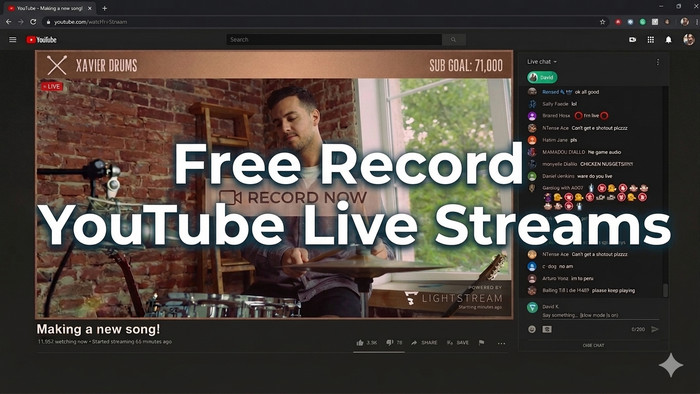The height and width of the screenshot is (394, 700).
Task: Open the YouTube apps grid
Action: [x=650, y=40]
